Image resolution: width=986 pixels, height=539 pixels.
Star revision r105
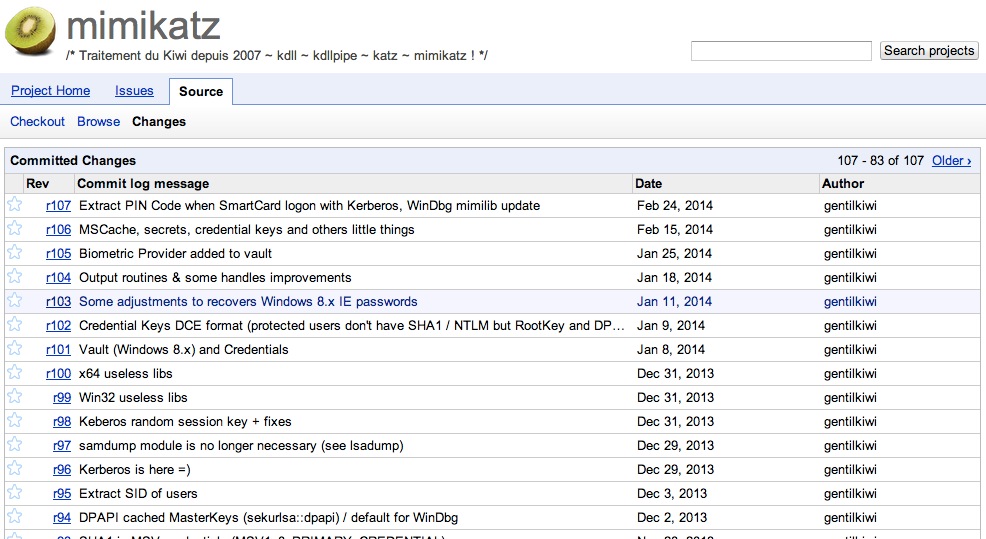(14, 252)
